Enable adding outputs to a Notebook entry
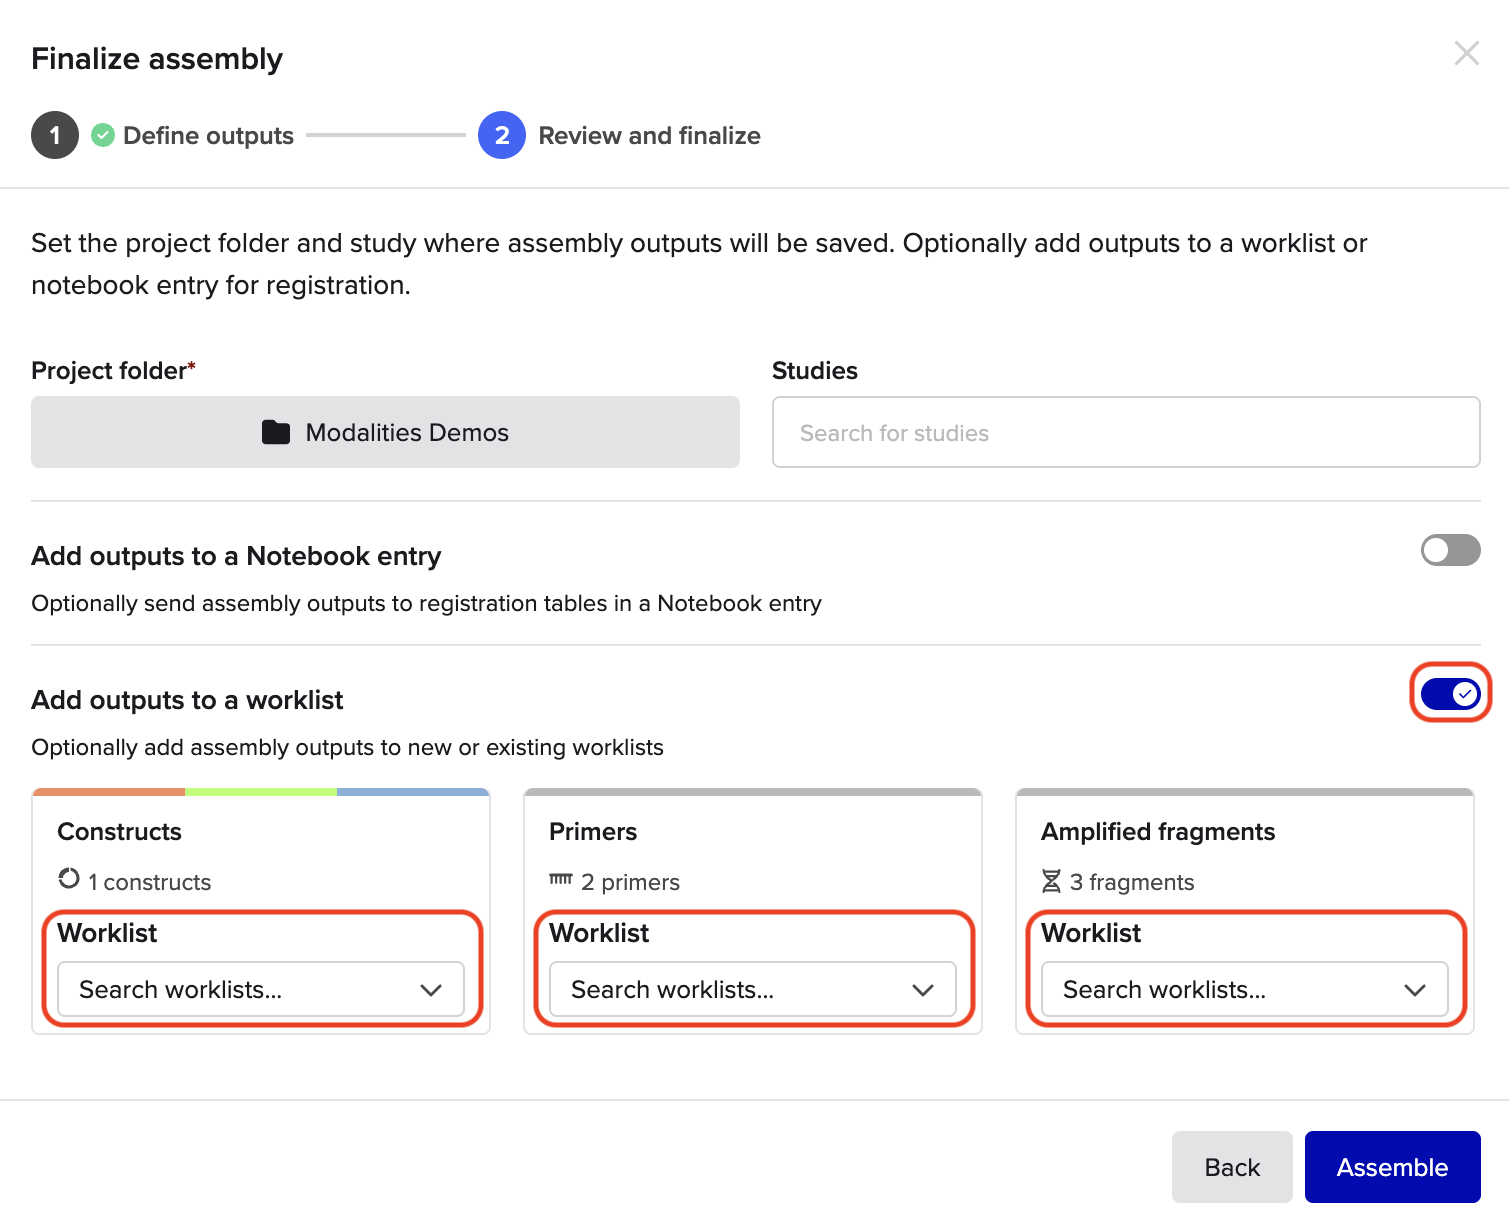1509x1230 pixels. [x=1450, y=550]
